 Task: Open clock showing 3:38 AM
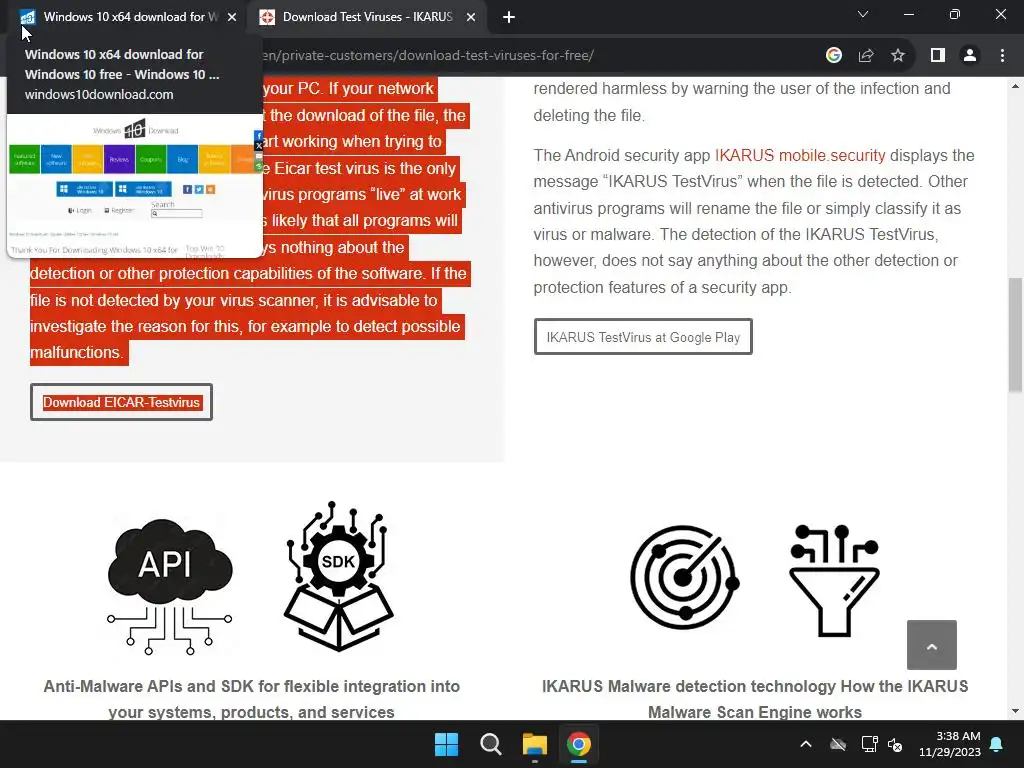point(950,744)
